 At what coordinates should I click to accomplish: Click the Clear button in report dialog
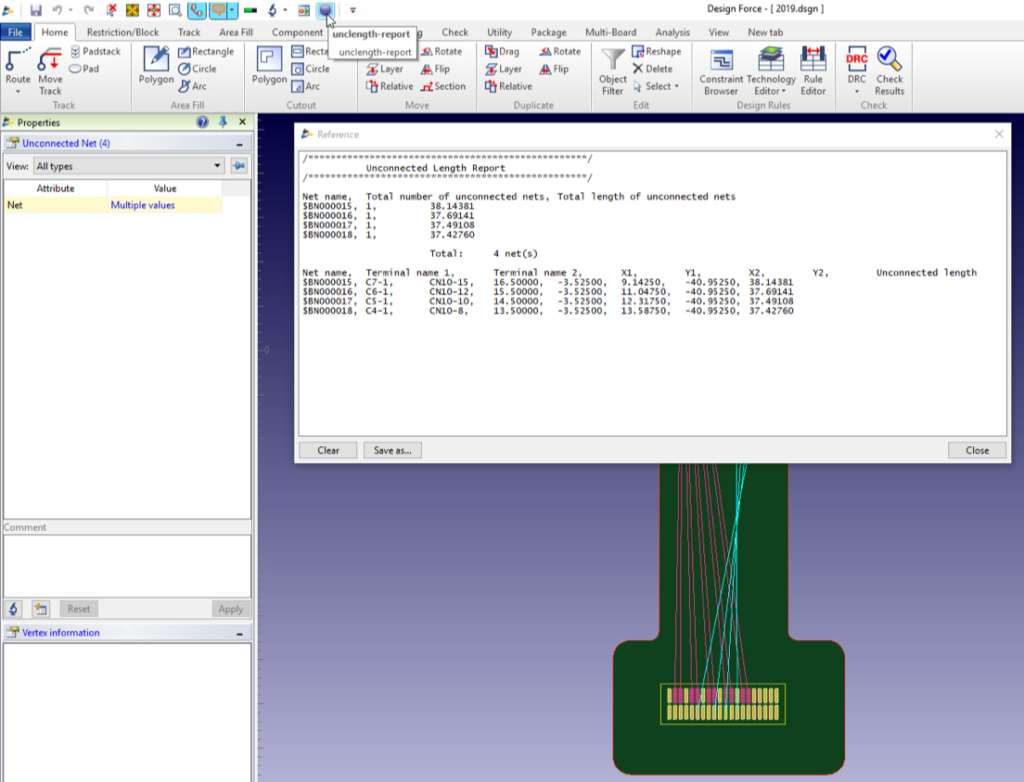pos(328,450)
